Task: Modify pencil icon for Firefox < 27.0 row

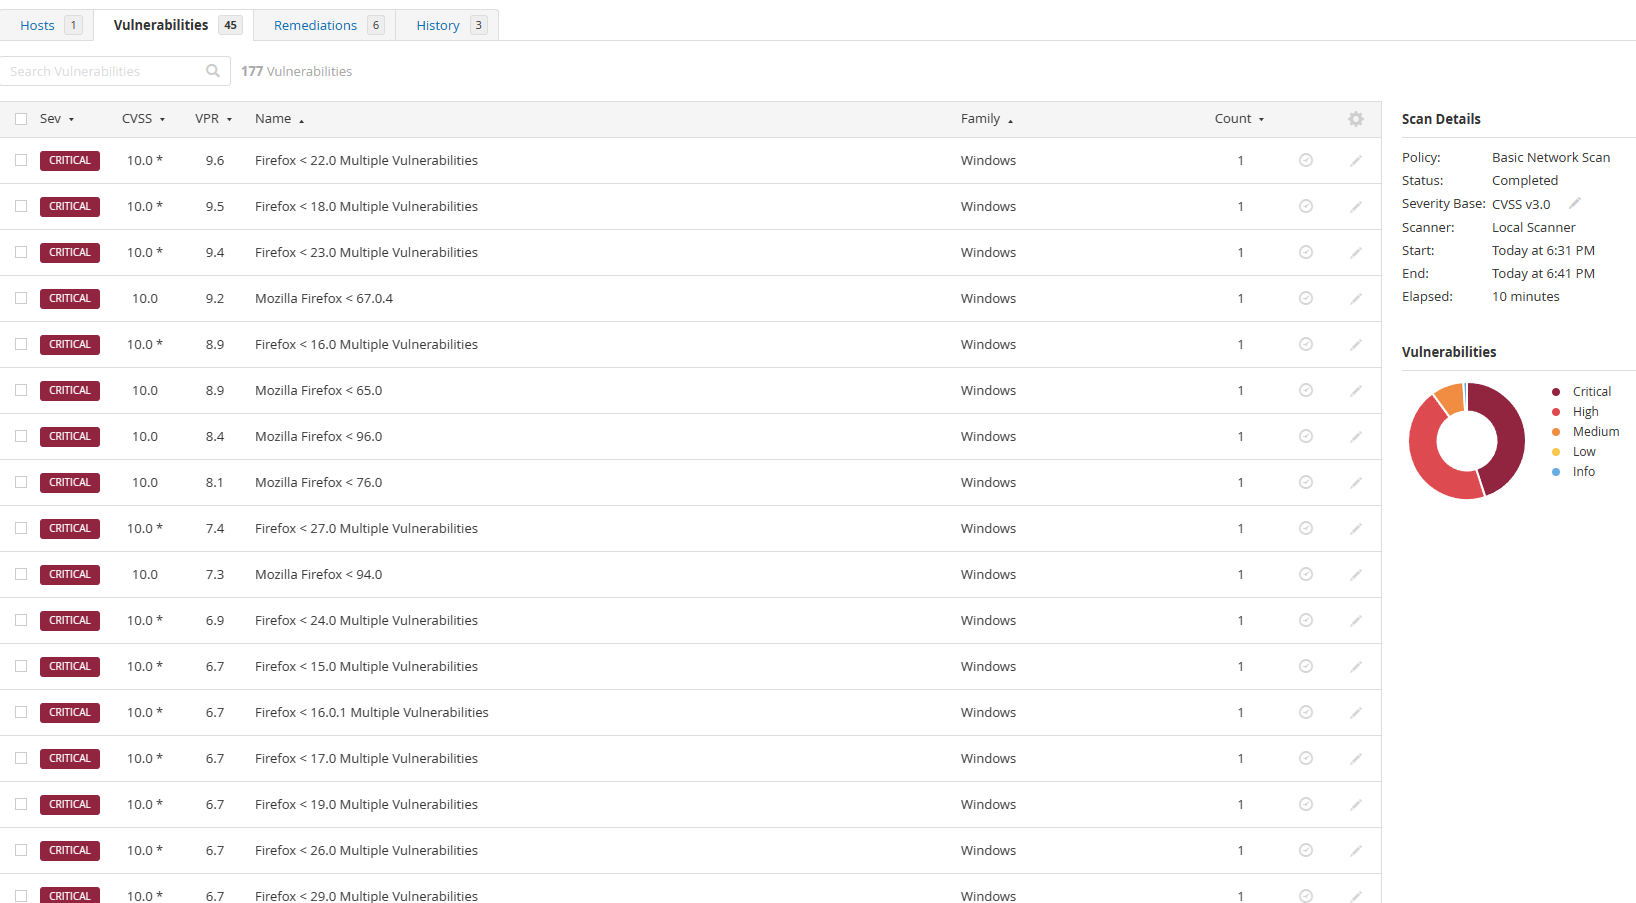Action: coord(1356,528)
